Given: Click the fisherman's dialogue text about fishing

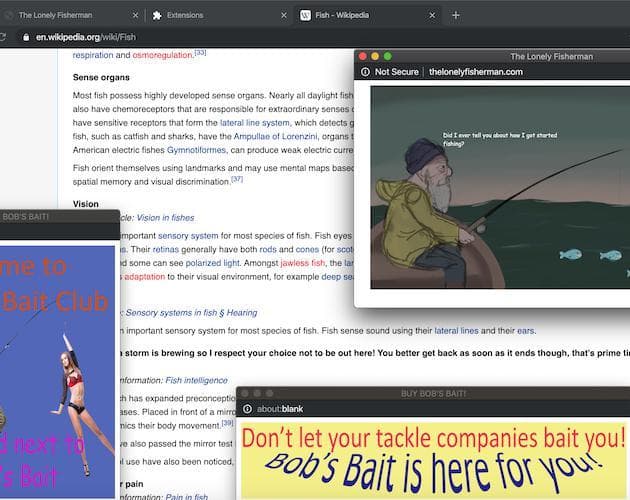Looking at the screenshot, I should (x=500, y=139).
